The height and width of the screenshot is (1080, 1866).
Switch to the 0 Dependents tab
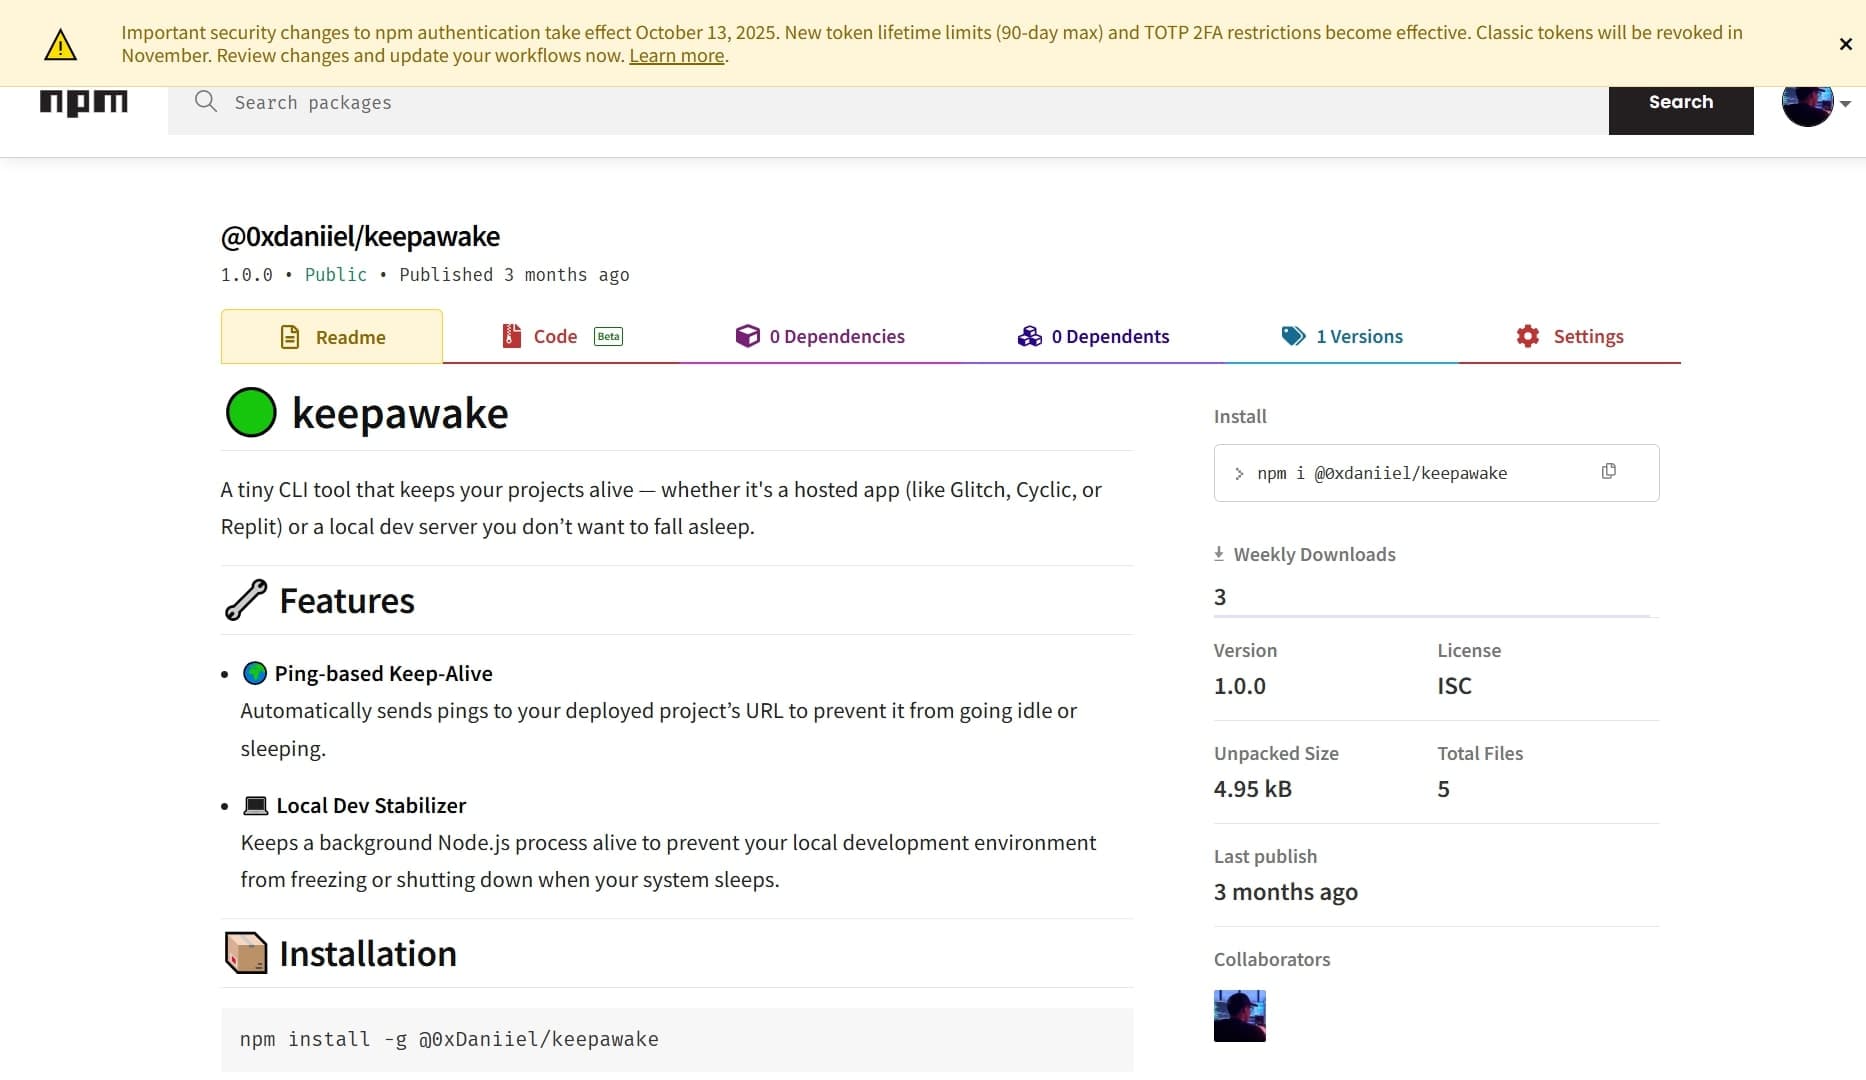(1110, 336)
